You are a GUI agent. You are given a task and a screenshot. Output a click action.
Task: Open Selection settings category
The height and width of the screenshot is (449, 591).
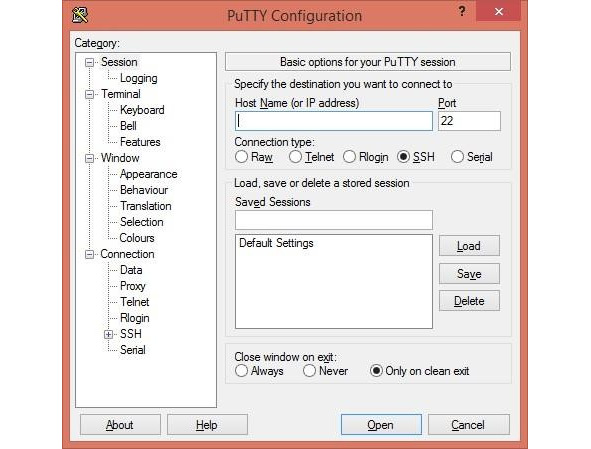point(142,222)
